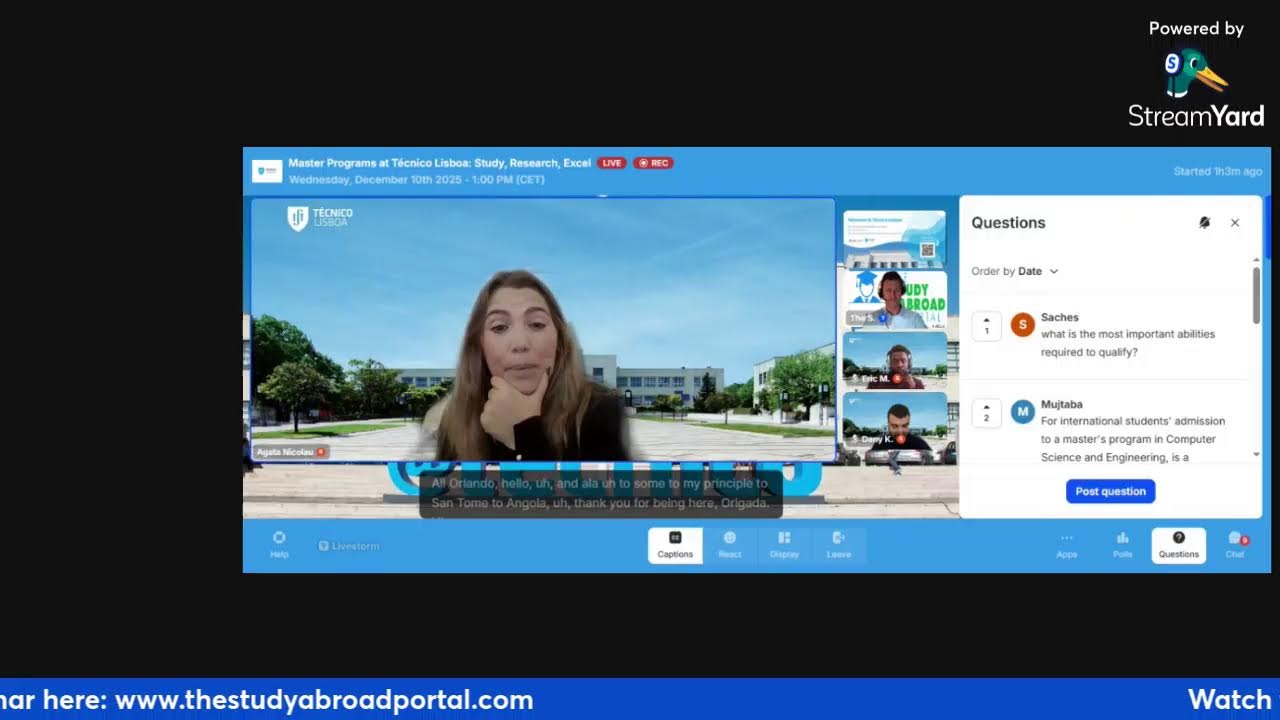Upvote the question from Saches
Viewport: 1280px width, 720px height.
(x=986, y=326)
